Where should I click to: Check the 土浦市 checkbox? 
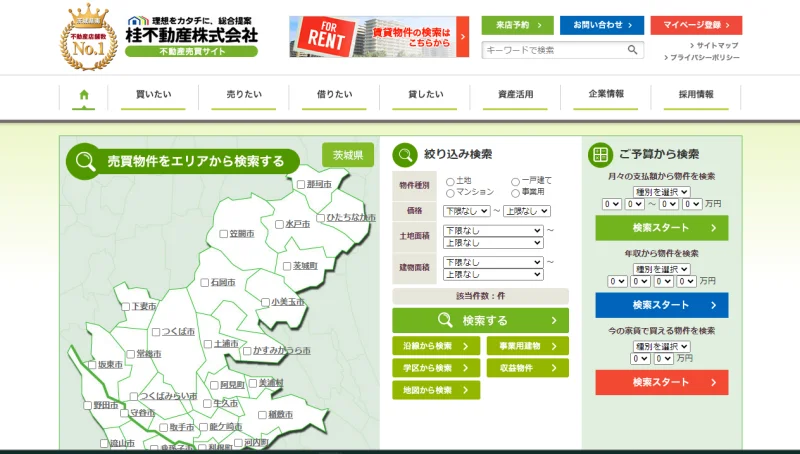208,344
